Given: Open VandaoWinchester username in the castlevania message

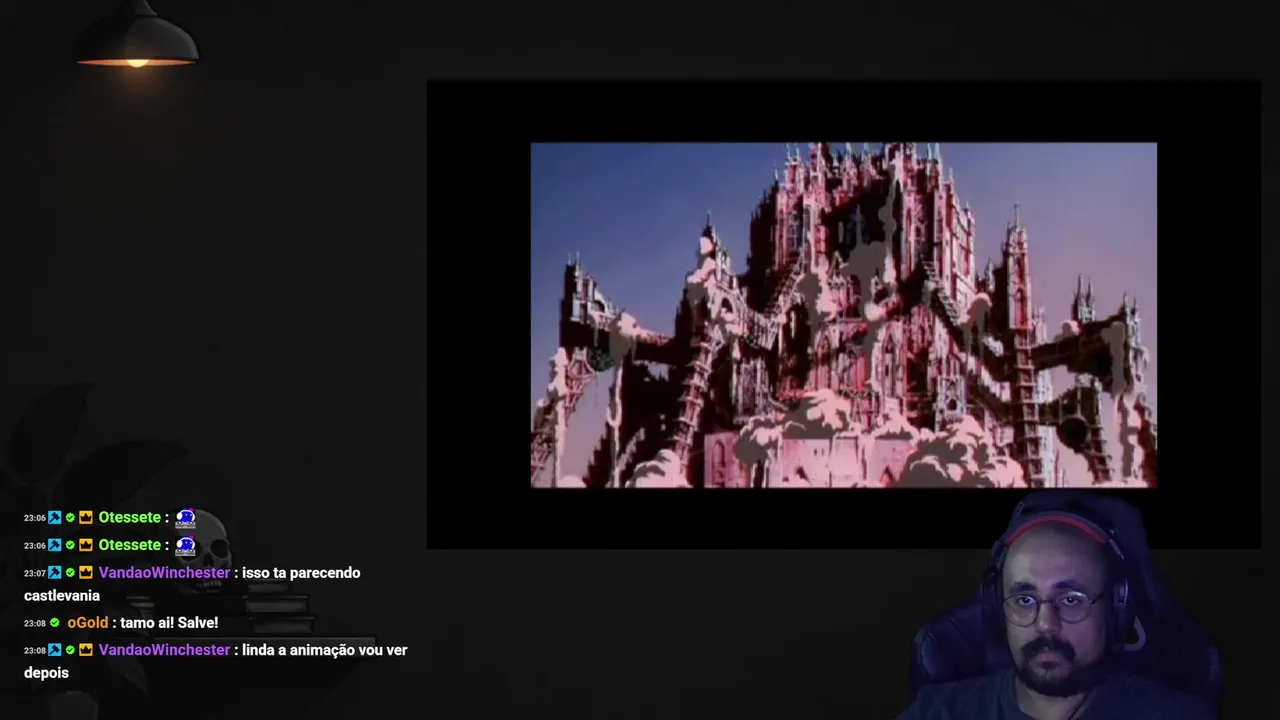Looking at the screenshot, I should [x=164, y=573].
